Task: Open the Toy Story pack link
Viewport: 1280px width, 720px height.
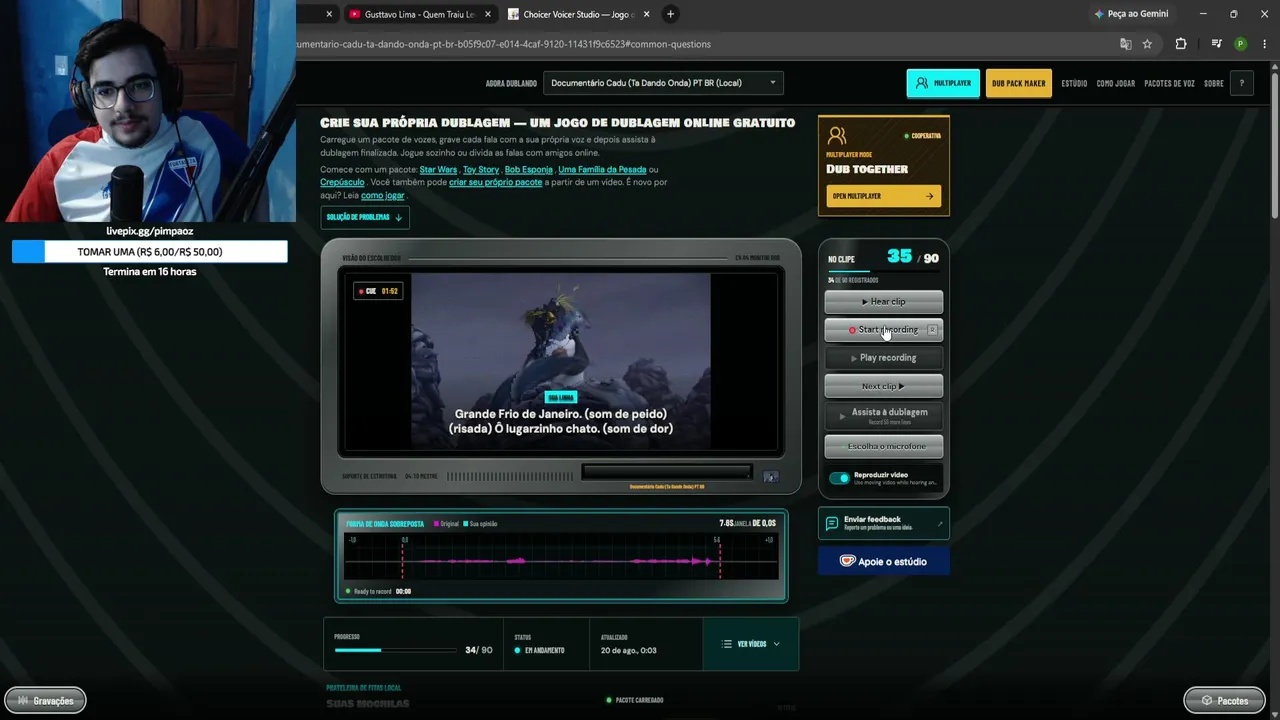Action: pos(481,170)
